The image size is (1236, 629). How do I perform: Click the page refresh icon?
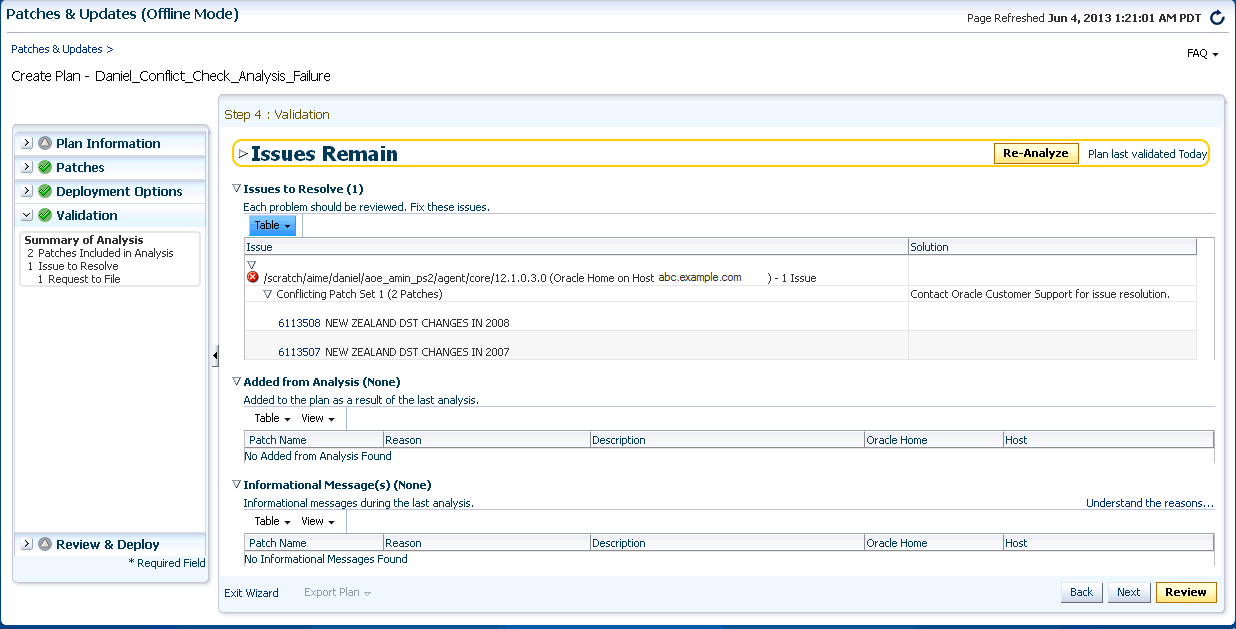[1217, 17]
